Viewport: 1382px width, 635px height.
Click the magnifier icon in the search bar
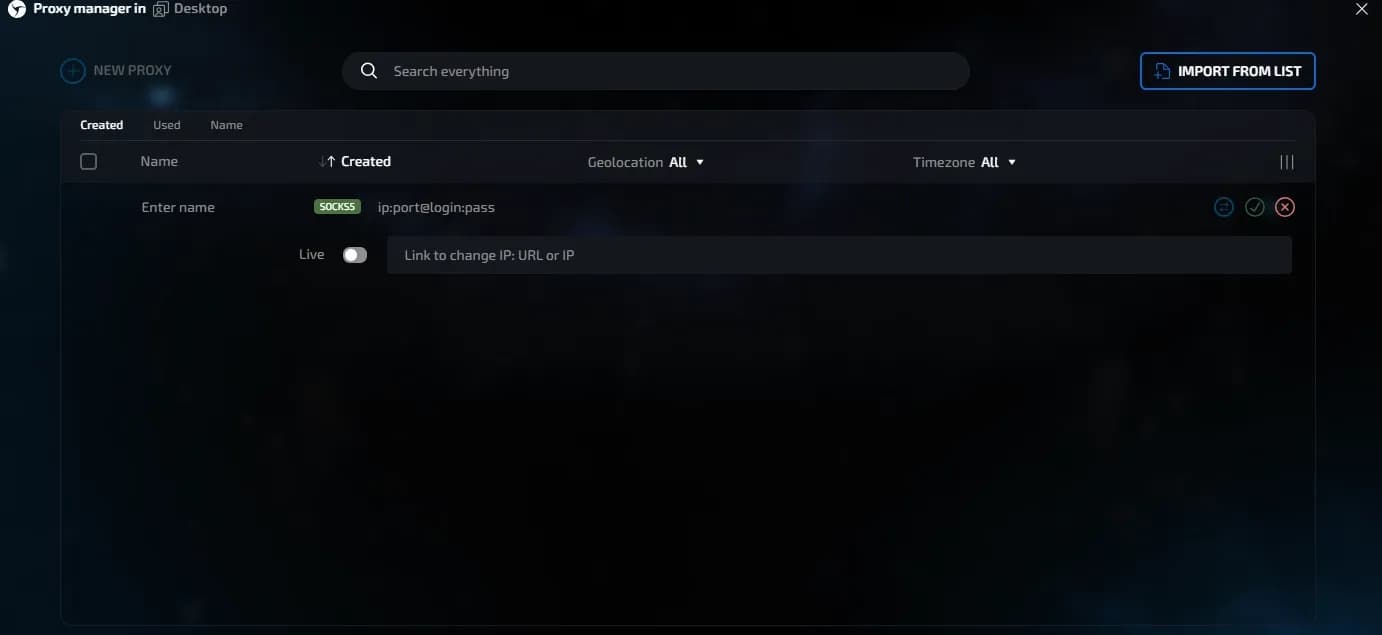coord(369,71)
